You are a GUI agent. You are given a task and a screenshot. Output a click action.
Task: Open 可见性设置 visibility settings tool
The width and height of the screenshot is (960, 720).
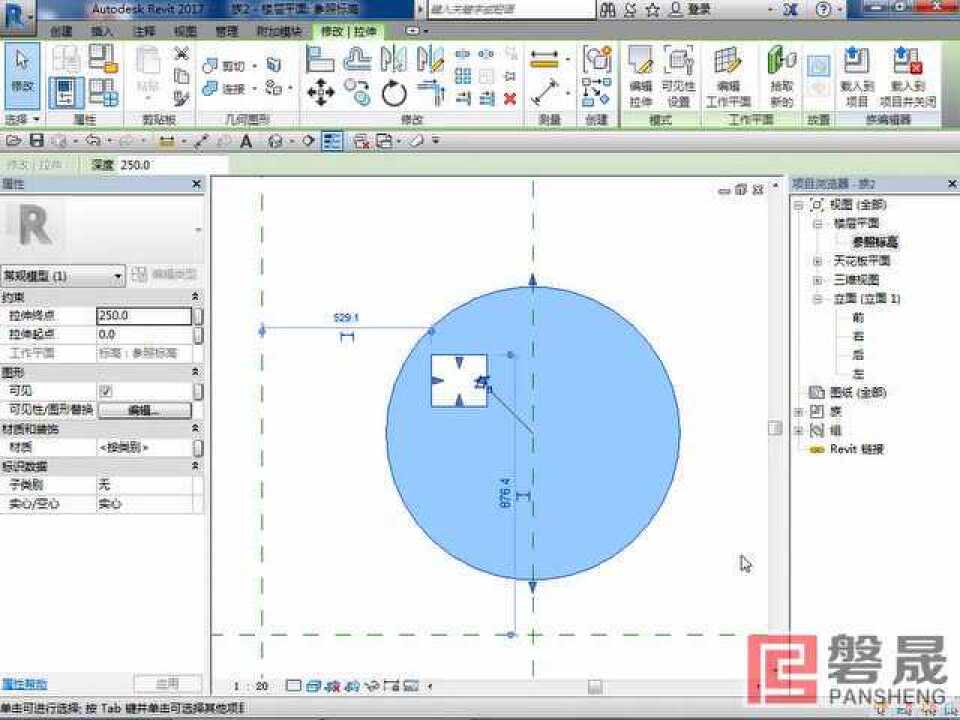679,75
